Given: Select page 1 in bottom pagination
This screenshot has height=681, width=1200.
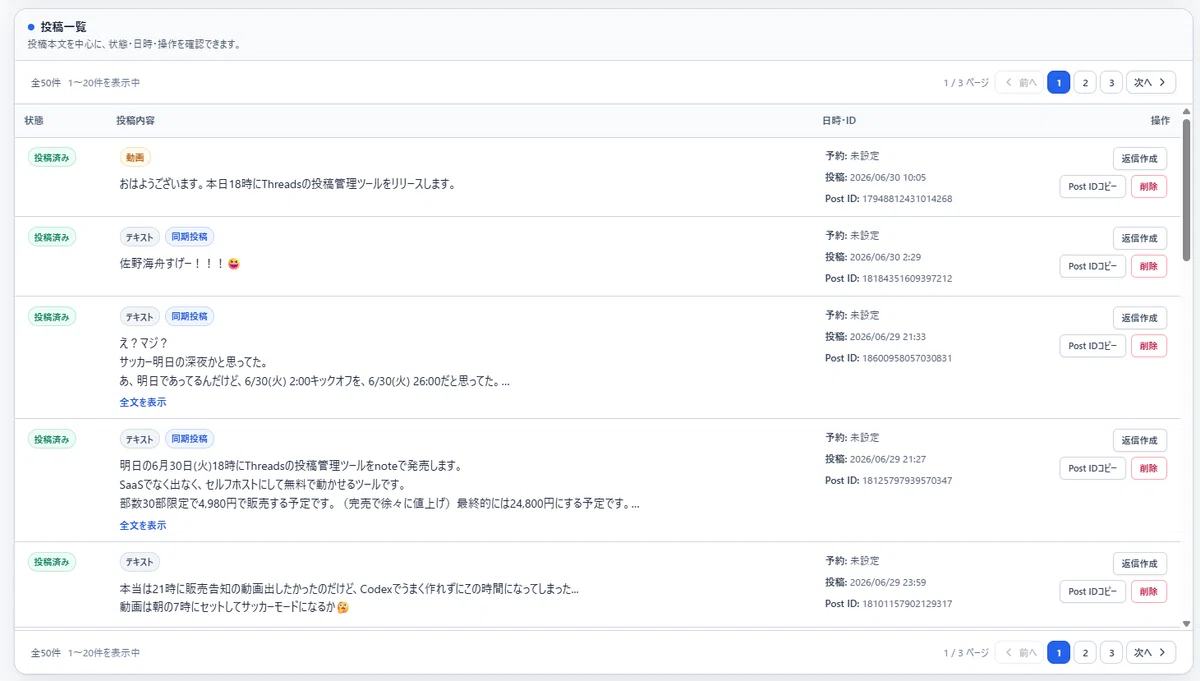Looking at the screenshot, I should click(x=1059, y=653).
